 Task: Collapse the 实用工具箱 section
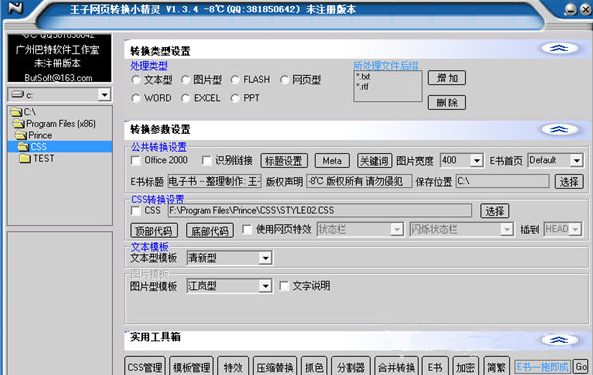coord(559,340)
